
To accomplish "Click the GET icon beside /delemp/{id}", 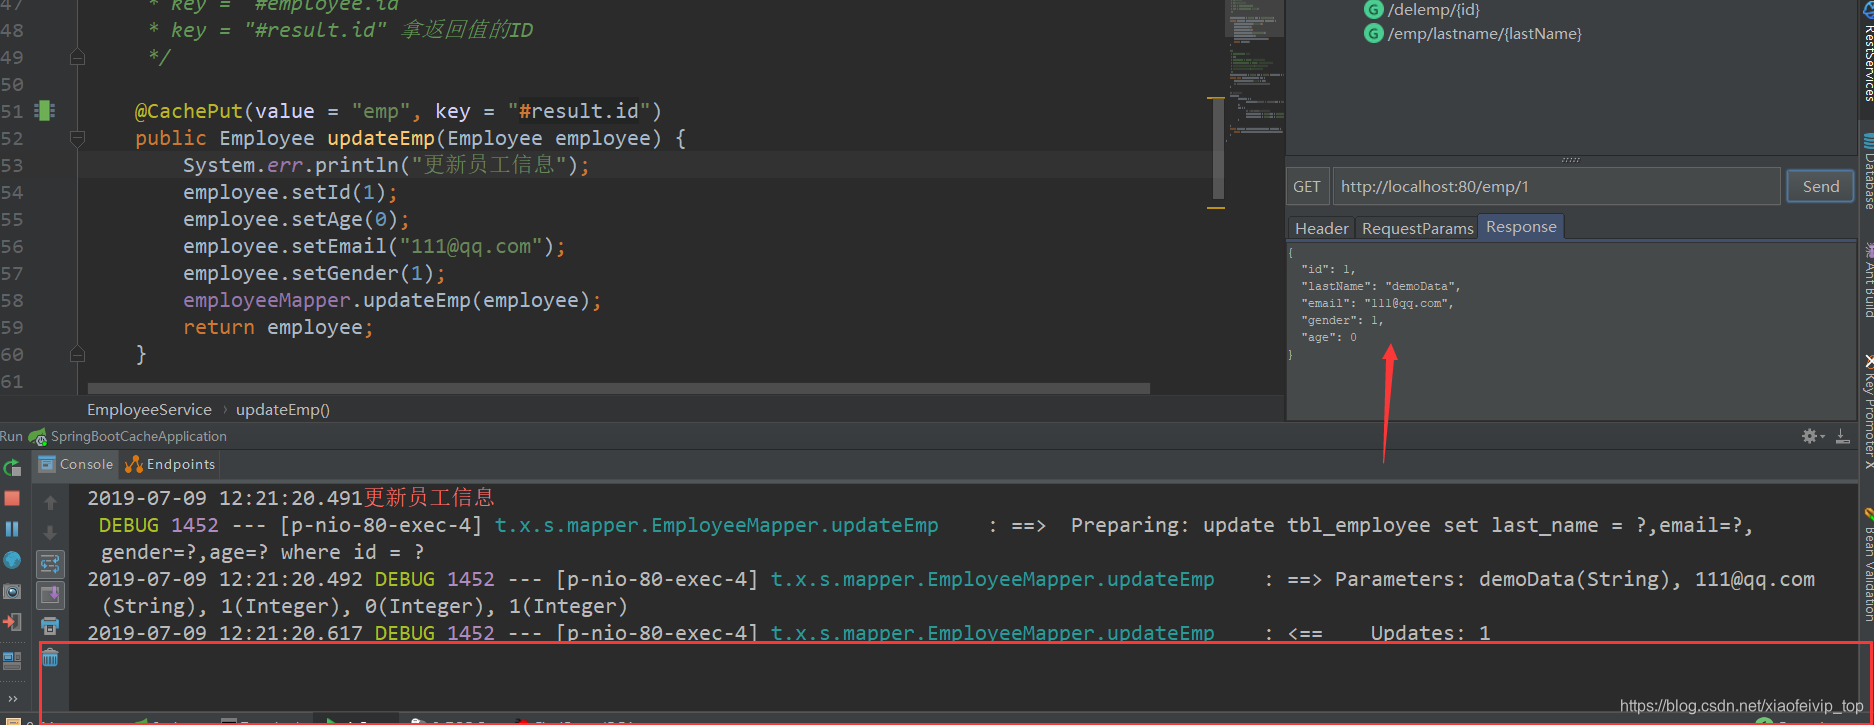I will (x=1374, y=10).
